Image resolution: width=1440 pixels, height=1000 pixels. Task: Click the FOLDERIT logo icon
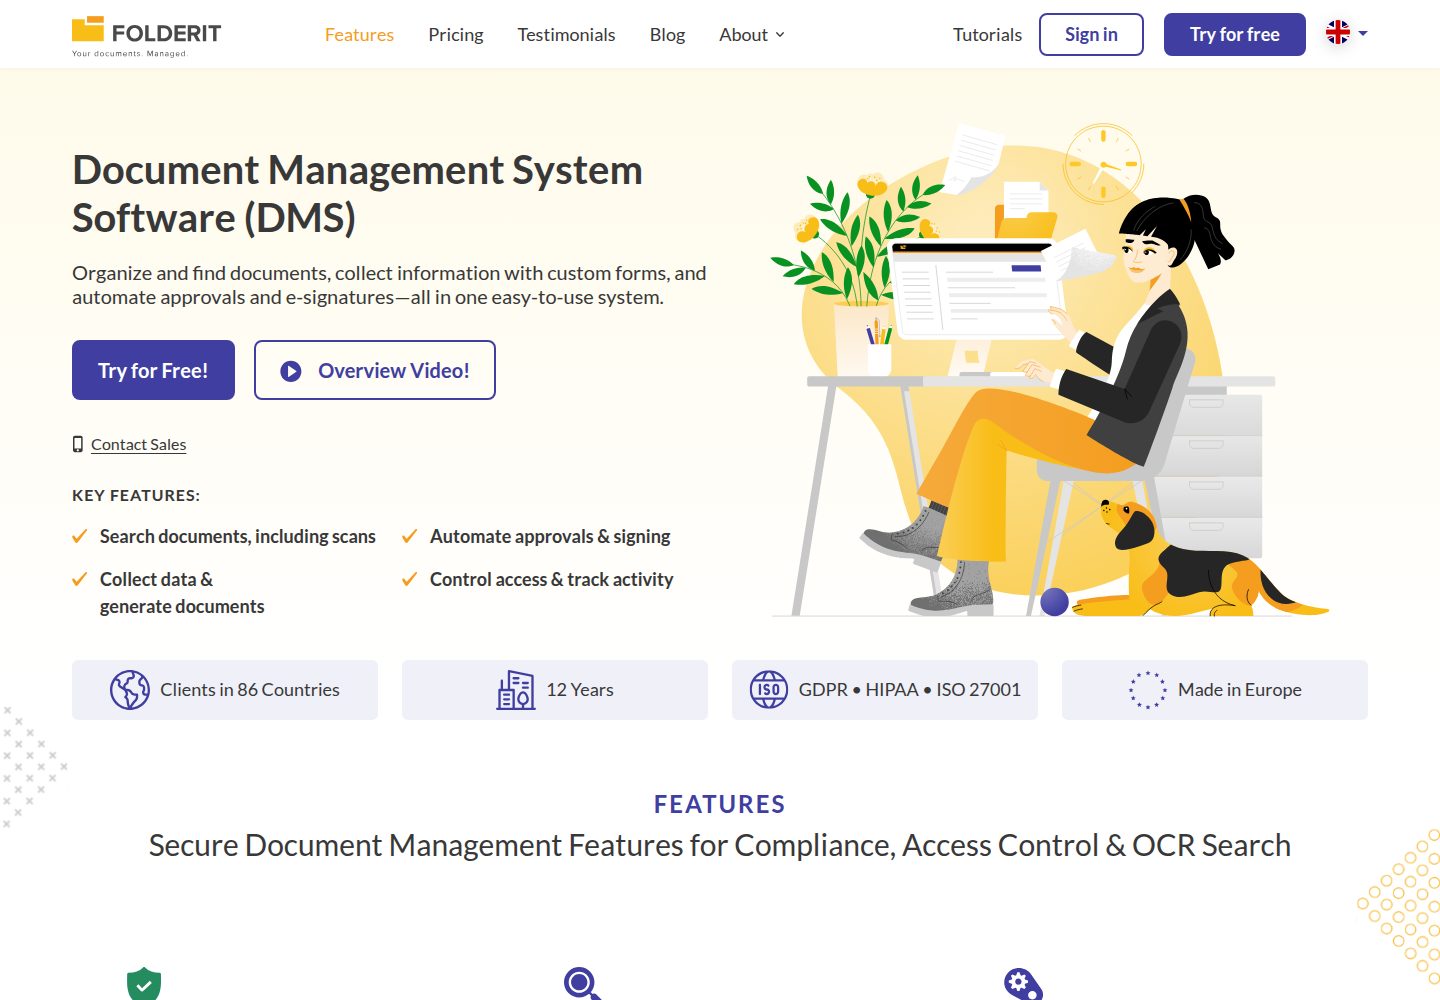88,28
